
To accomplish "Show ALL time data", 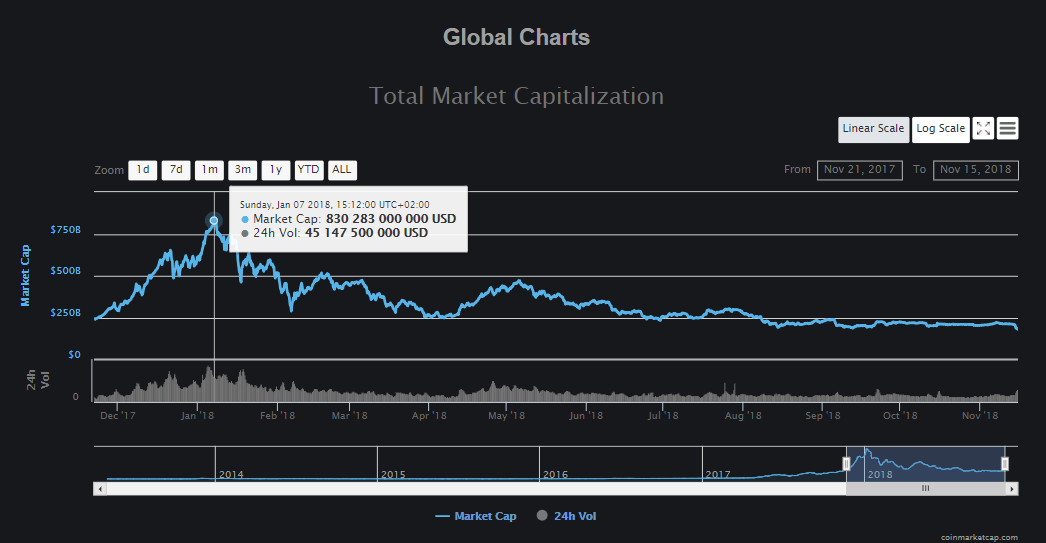I will click(x=341, y=170).
